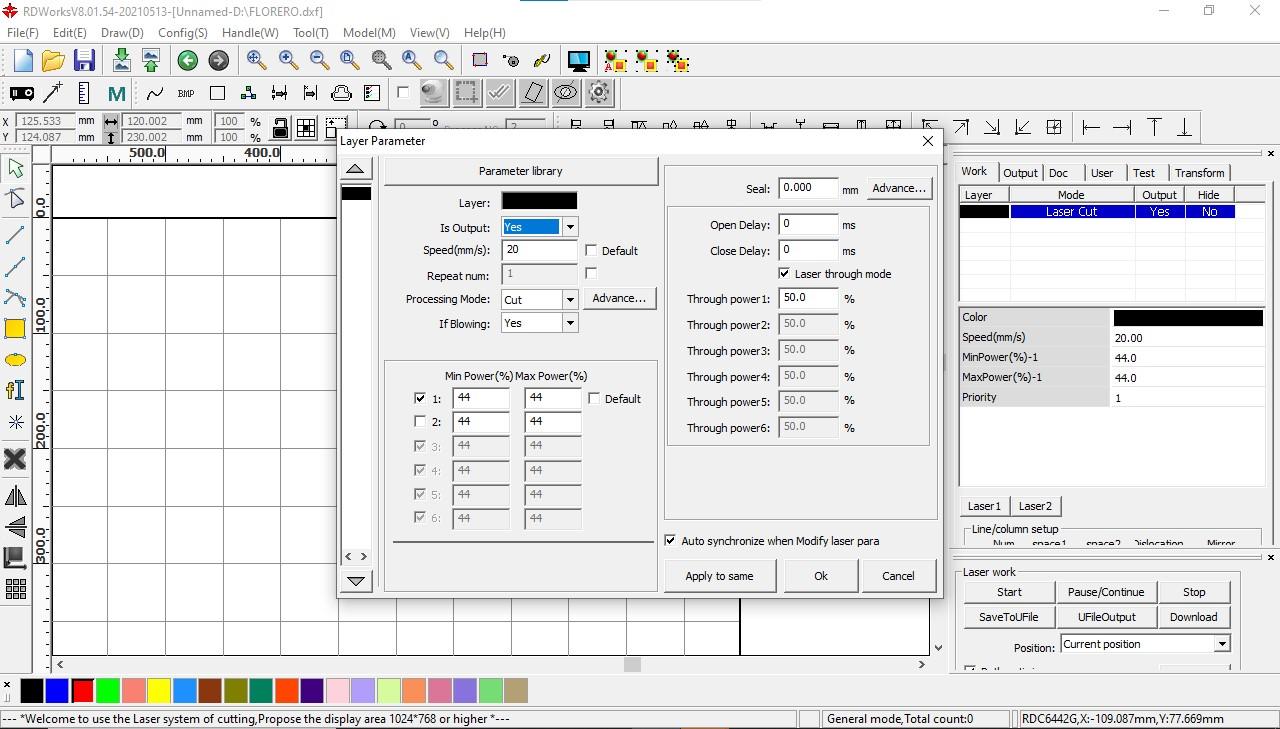The width and height of the screenshot is (1280, 729).
Task: Click the horizontal mirror icon
Action: click(15, 496)
